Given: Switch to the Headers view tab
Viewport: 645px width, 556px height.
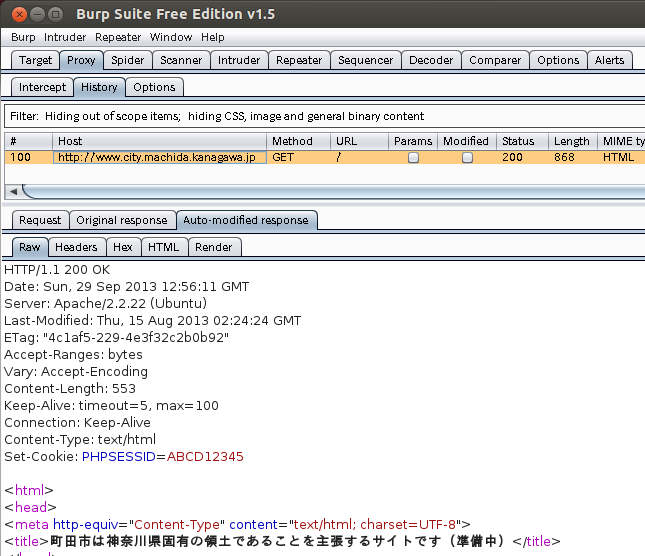Looking at the screenshot, I should coord(76,247).
